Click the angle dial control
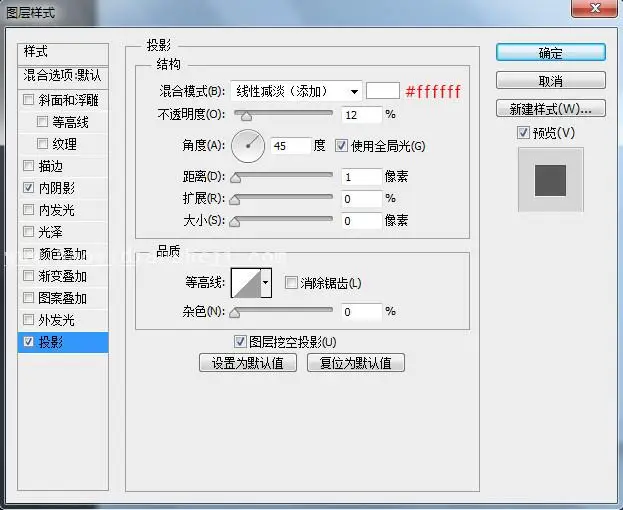The width and height of the screenshot is (623, 510). (248, 146)
